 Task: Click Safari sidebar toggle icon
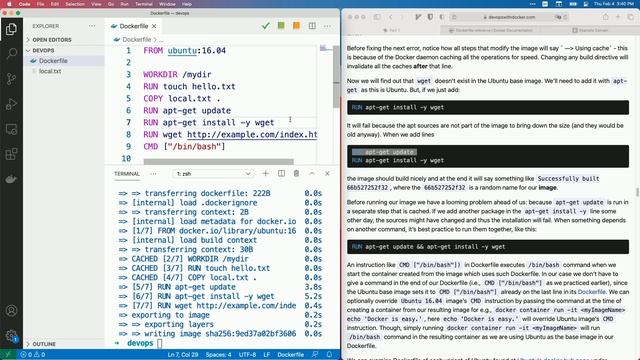(377, 17)
